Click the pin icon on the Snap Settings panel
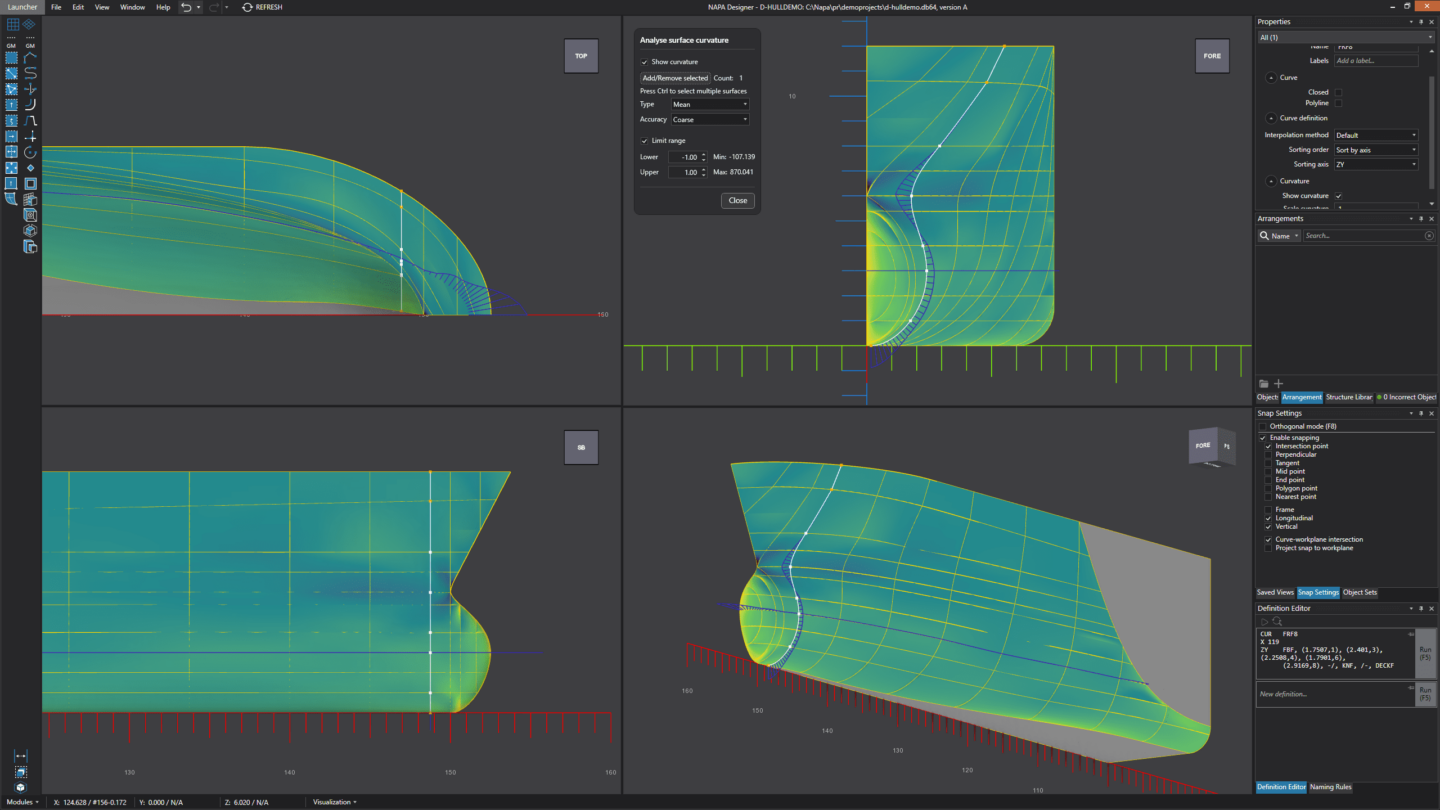The image size is (1440, 810). click(1421, 413)
